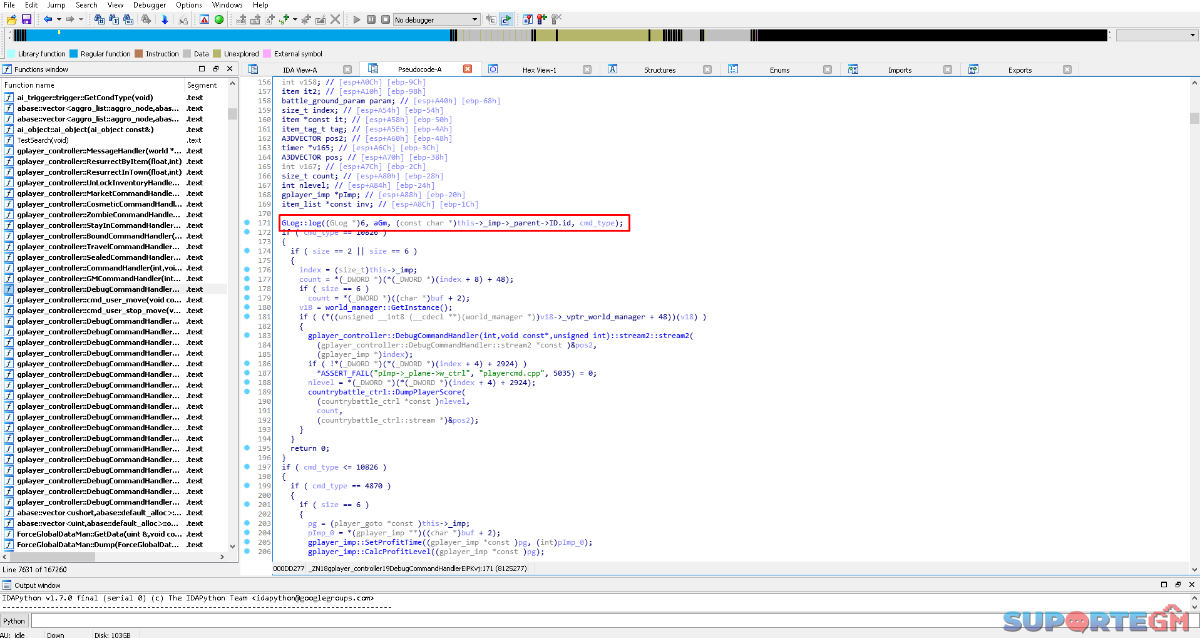Click the External symbol pink legend swatch

pos(267,53)
